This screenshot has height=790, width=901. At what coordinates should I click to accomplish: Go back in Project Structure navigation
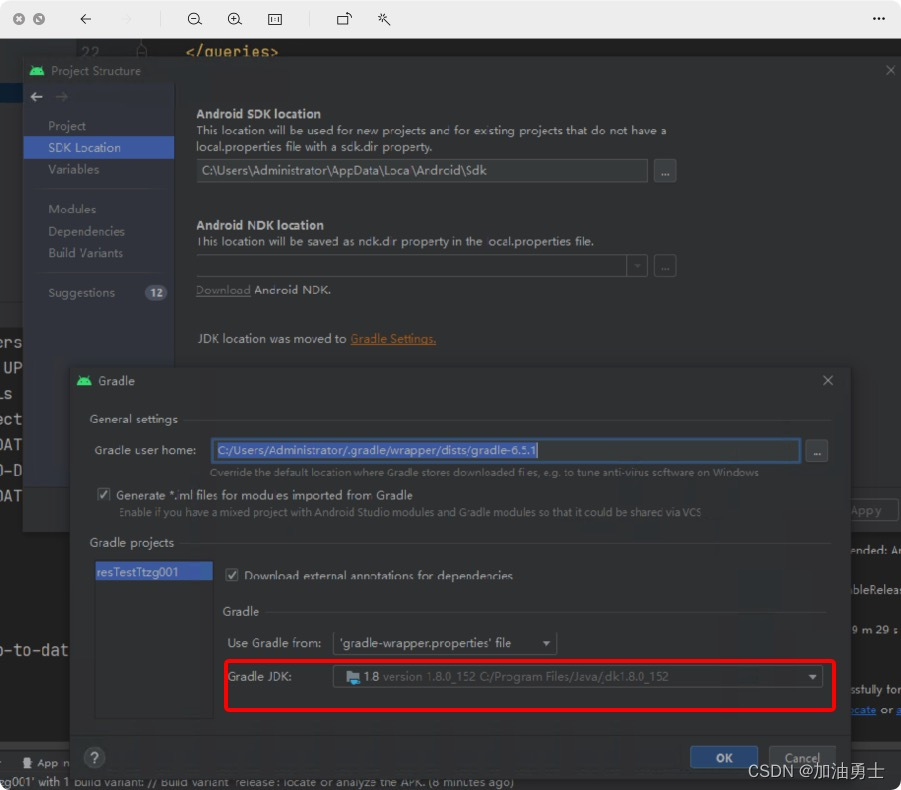(37, 97)
